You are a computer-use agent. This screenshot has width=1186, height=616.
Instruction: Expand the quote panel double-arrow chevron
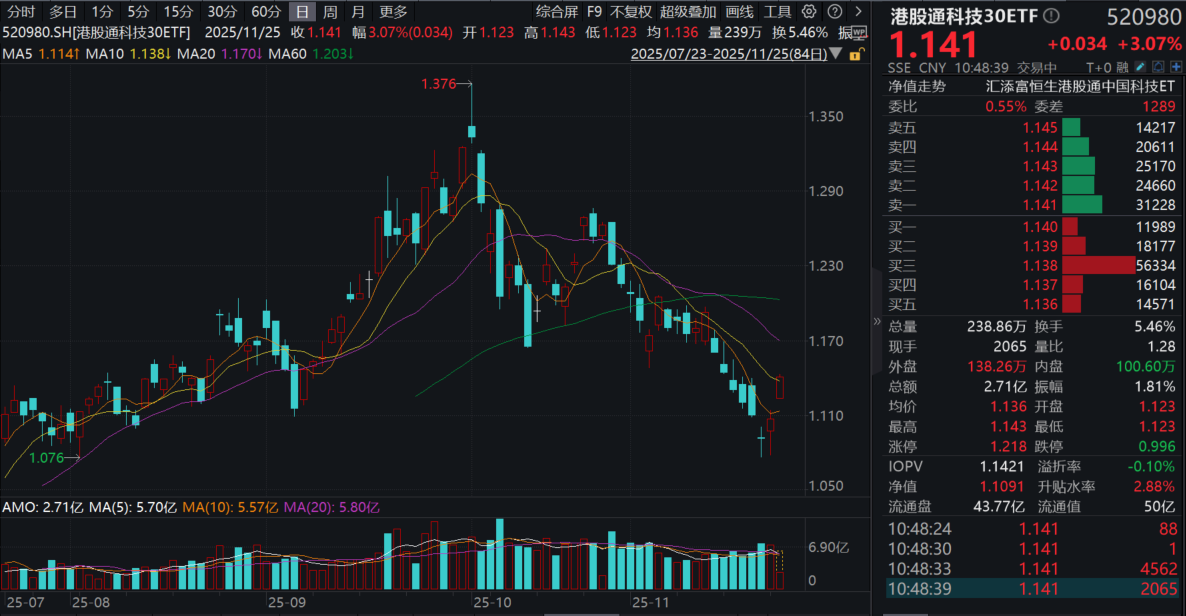pos(877,322)
